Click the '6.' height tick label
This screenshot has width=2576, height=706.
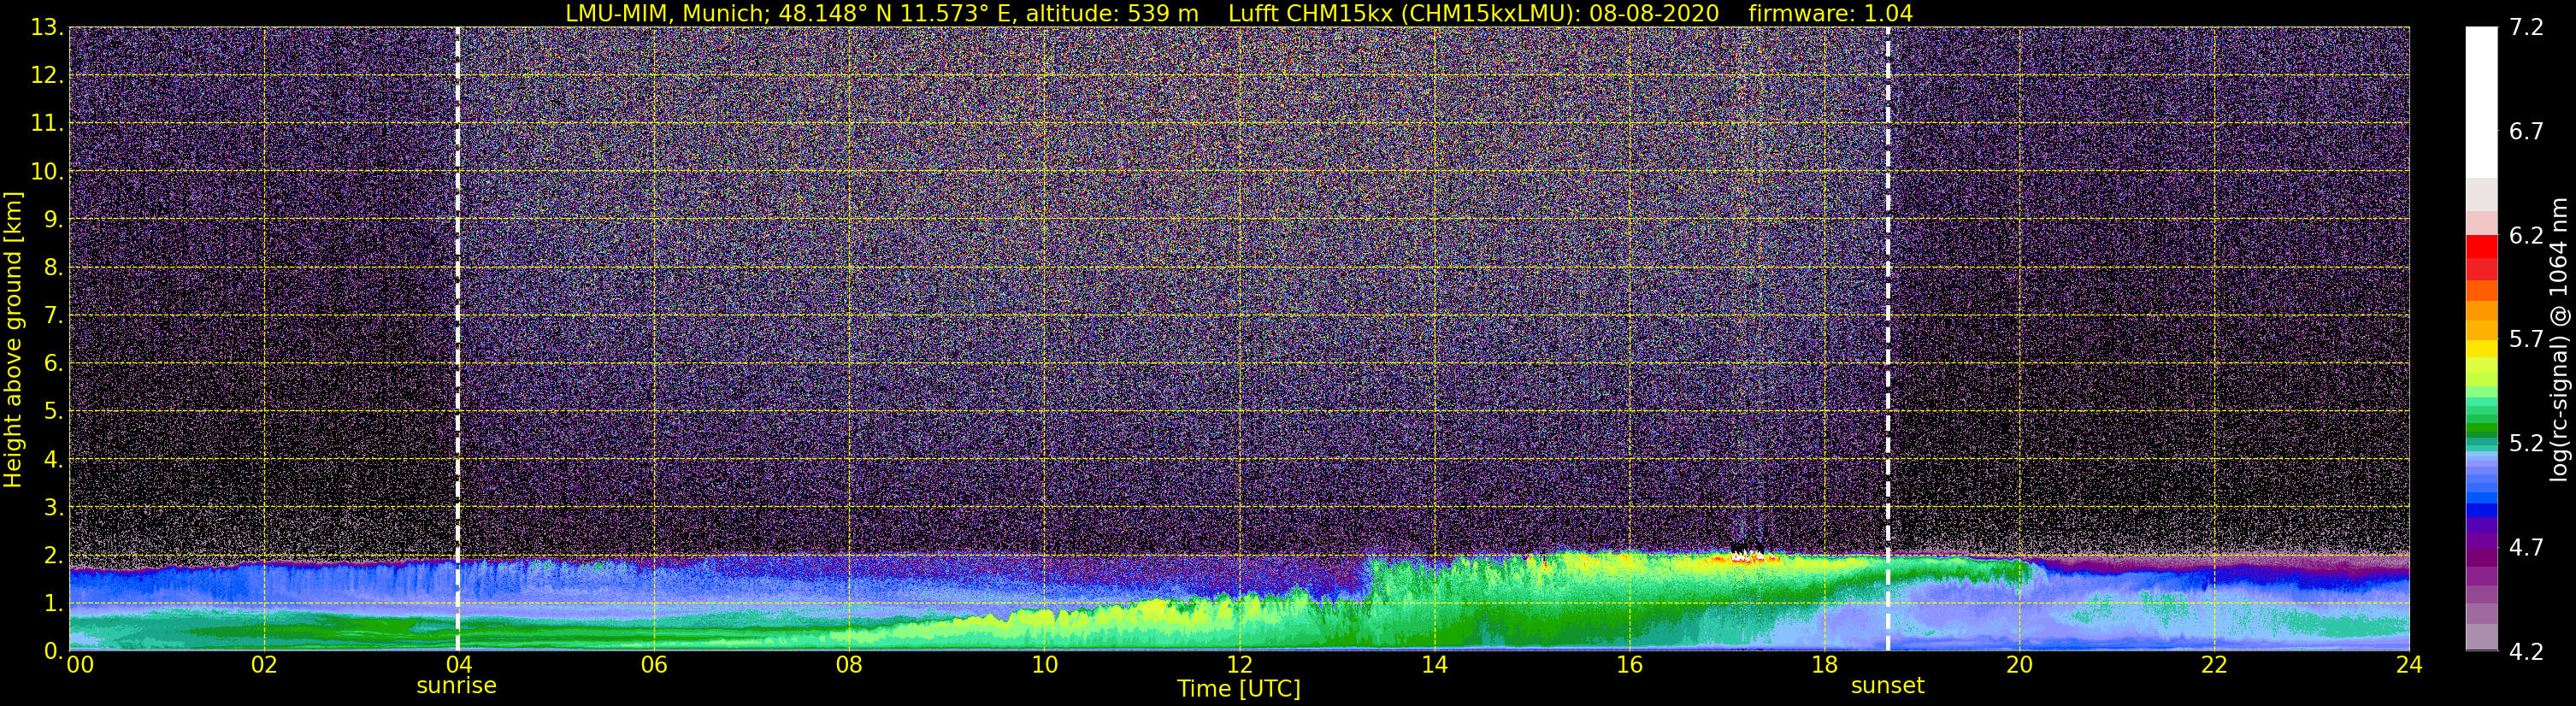point(54,363)
